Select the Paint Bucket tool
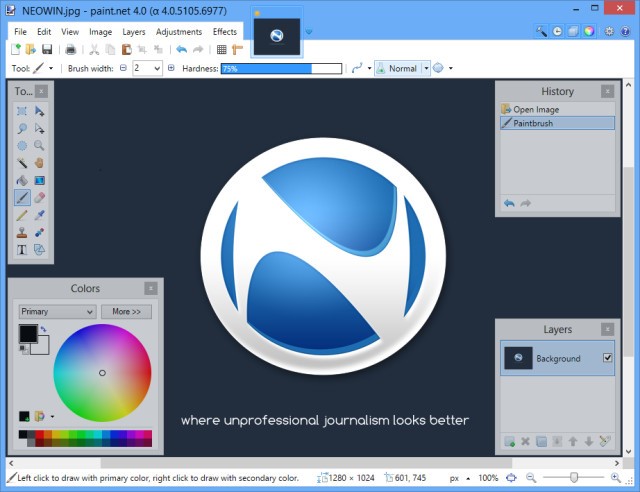640x492 pixels. pos(22,180)
